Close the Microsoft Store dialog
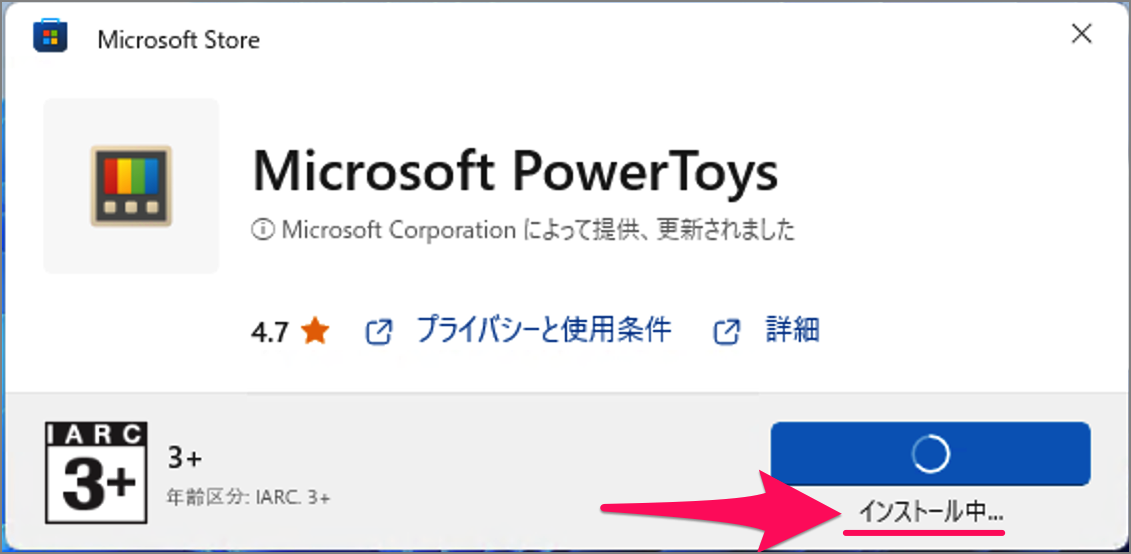Image resolution: width=1131 pixels, height=554 pixels. click(x=1081, y=34)
